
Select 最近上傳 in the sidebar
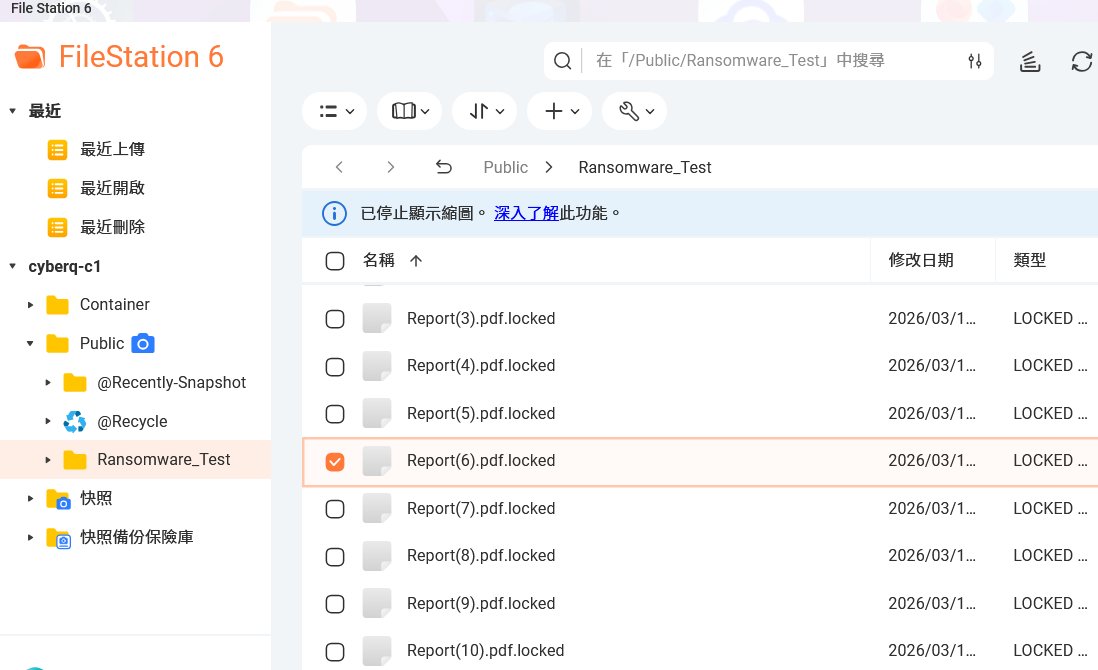112,149
